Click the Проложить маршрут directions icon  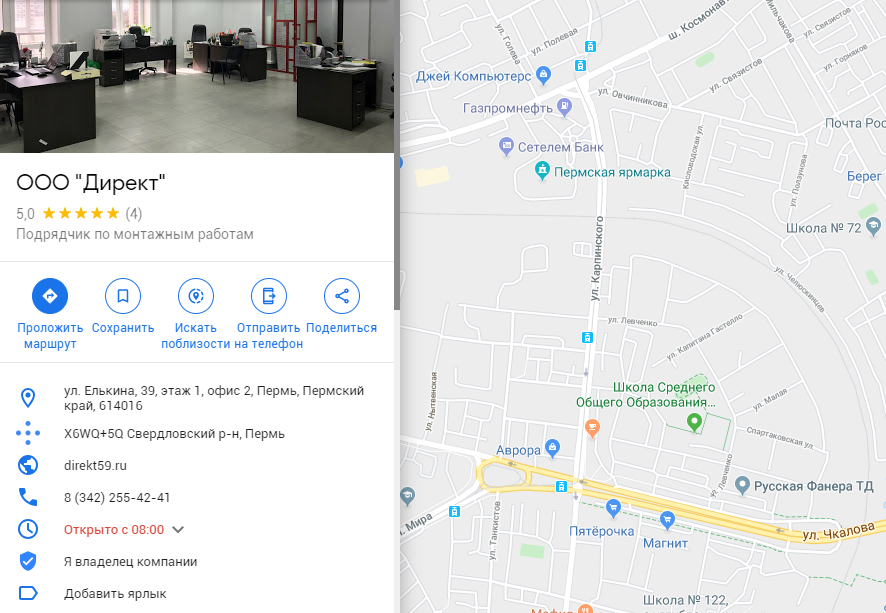click(50, 296)
